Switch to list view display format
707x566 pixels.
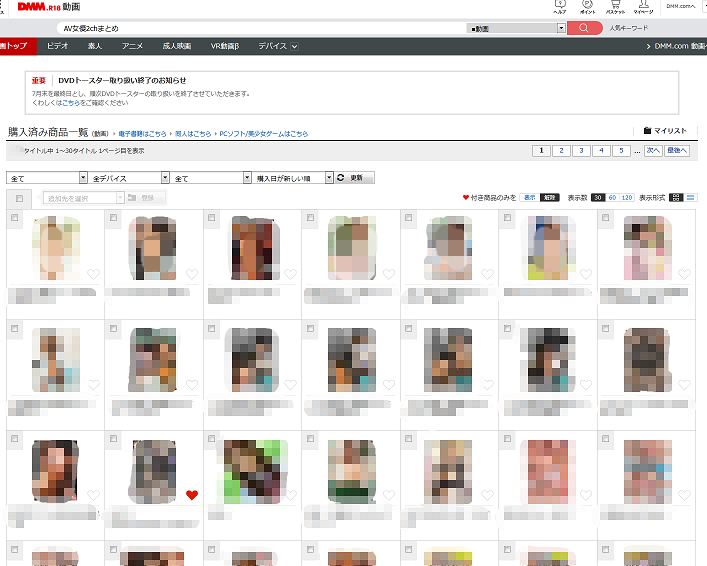click(691, 198)
